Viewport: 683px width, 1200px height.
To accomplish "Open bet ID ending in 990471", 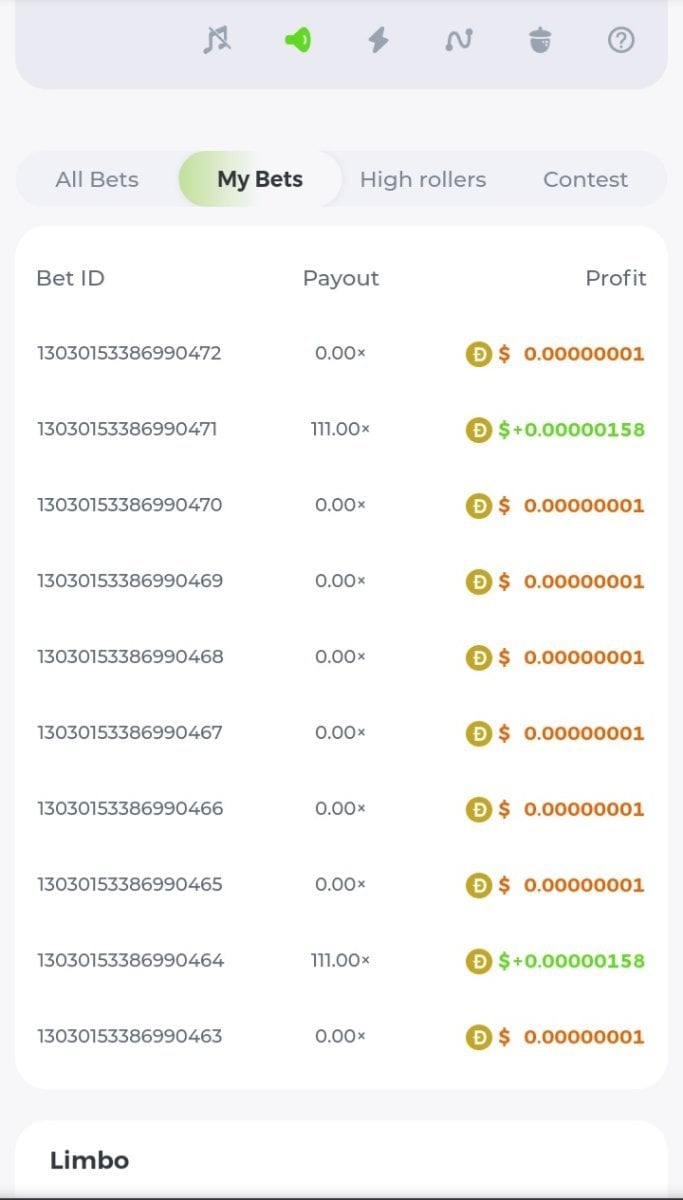I will (127, 429).
